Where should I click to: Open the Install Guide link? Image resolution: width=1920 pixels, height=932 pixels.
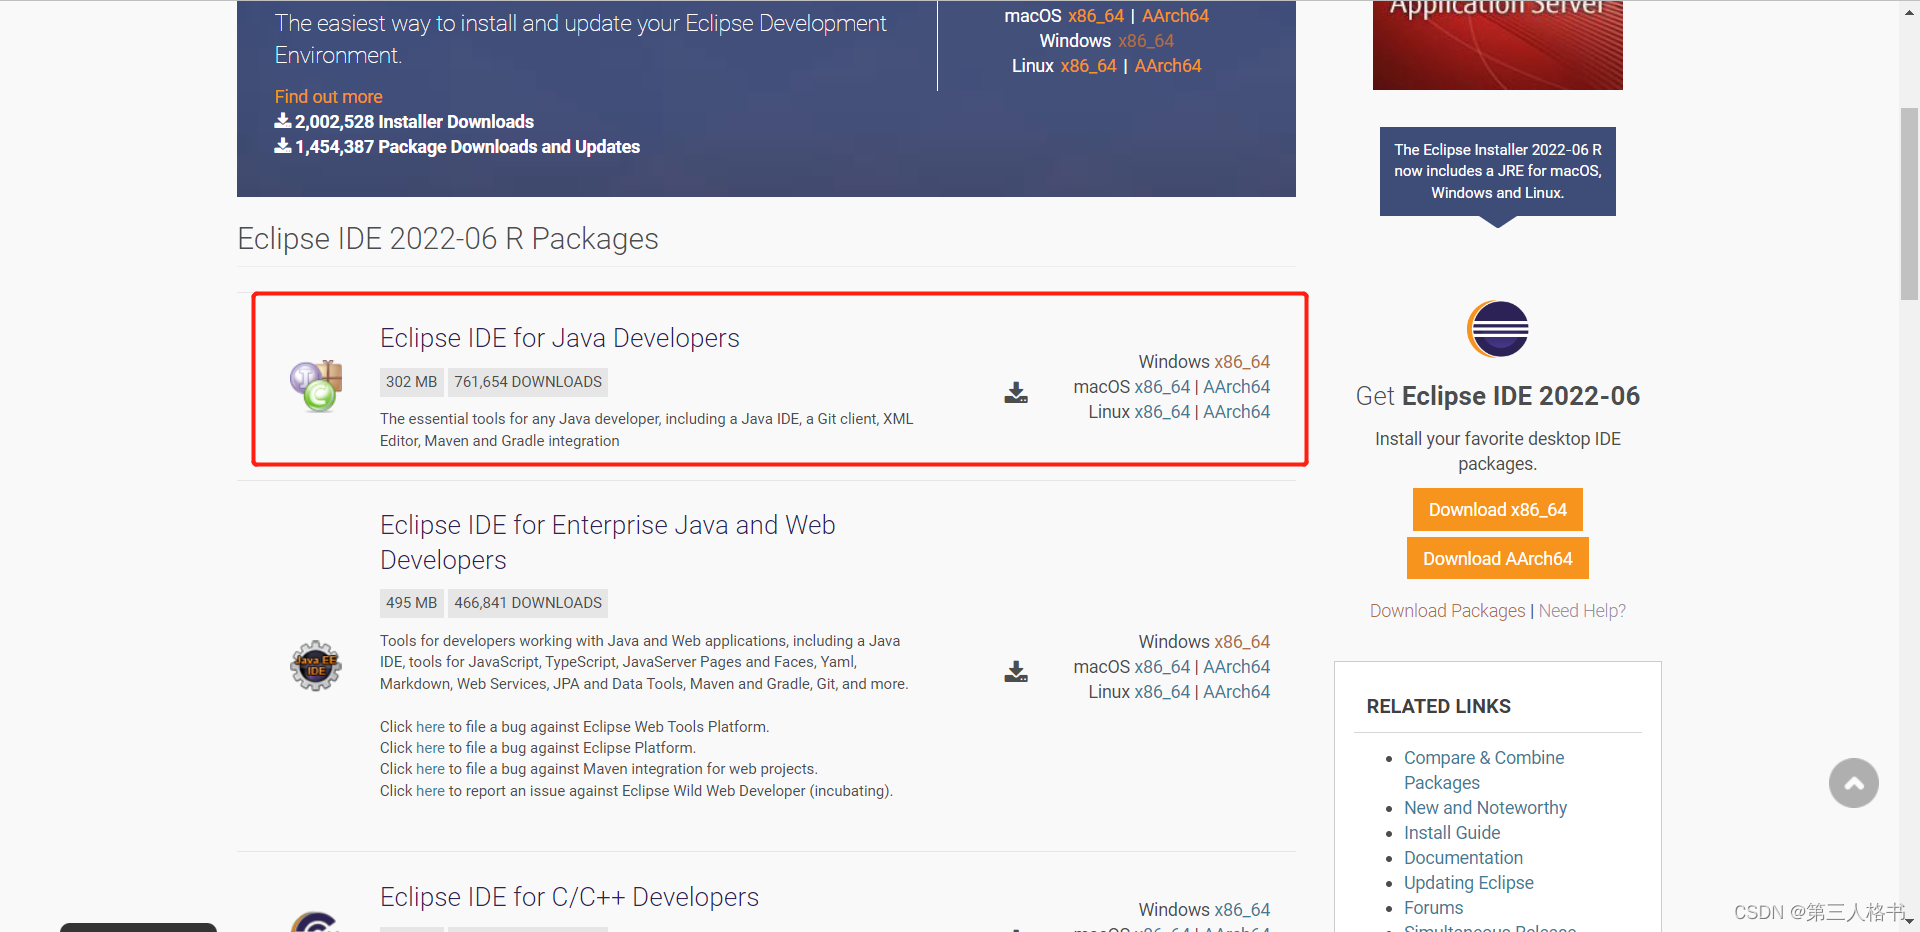tap(1452, 833)
